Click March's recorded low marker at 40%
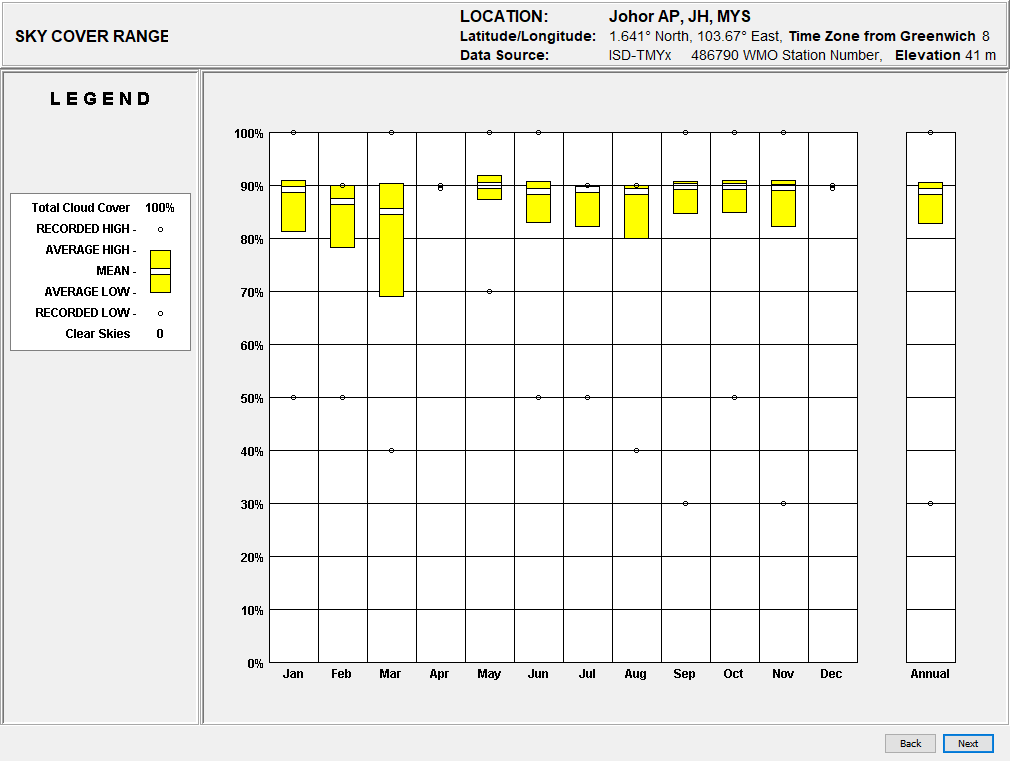This screenshot has height=761, width=1010. [391, 450]
